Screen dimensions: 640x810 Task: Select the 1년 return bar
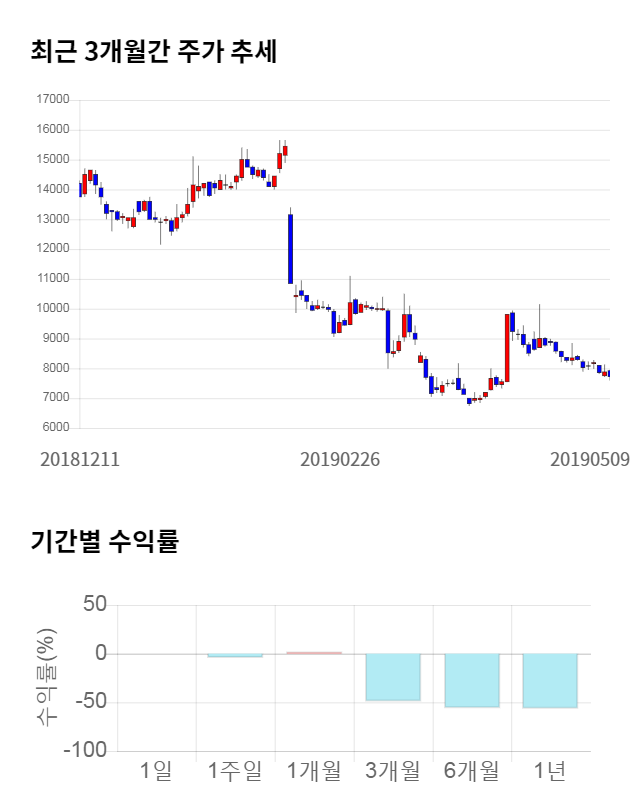(x=550, y=681)
